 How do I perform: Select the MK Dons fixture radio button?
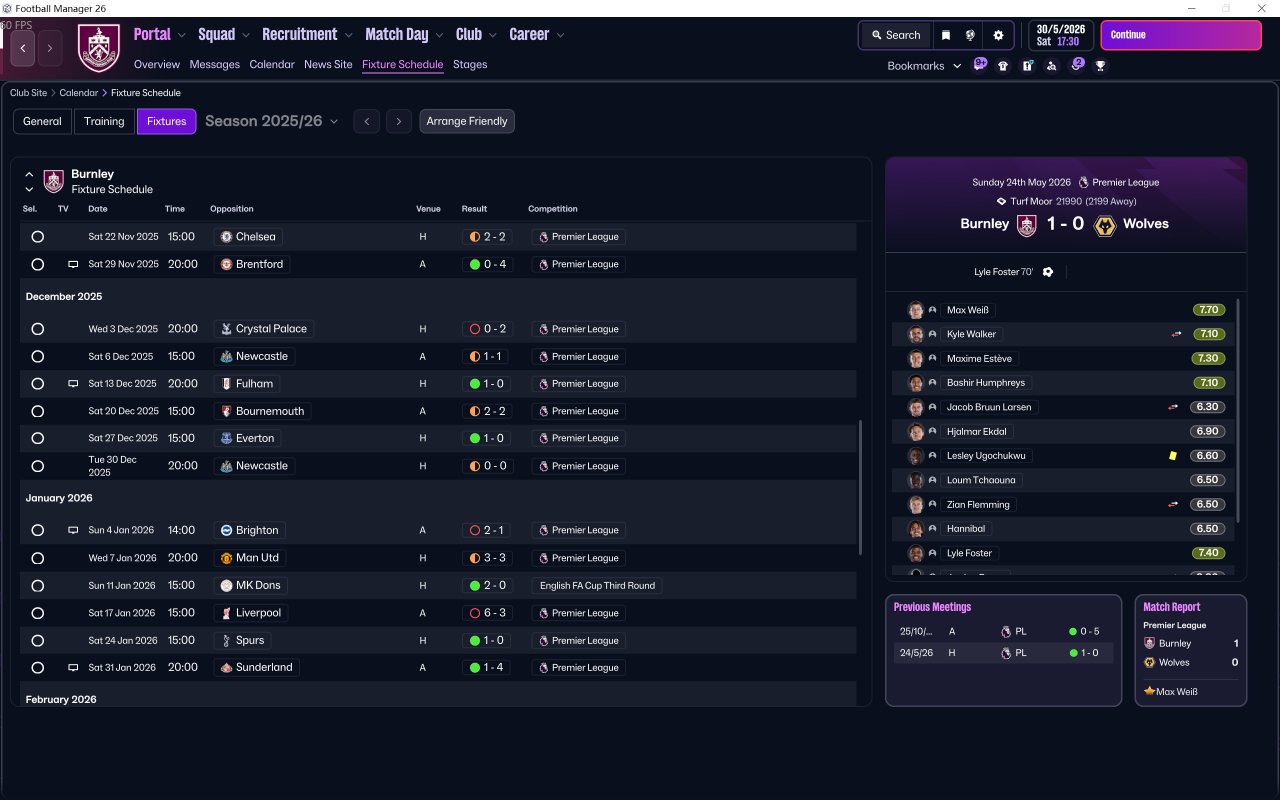point(38,586)
